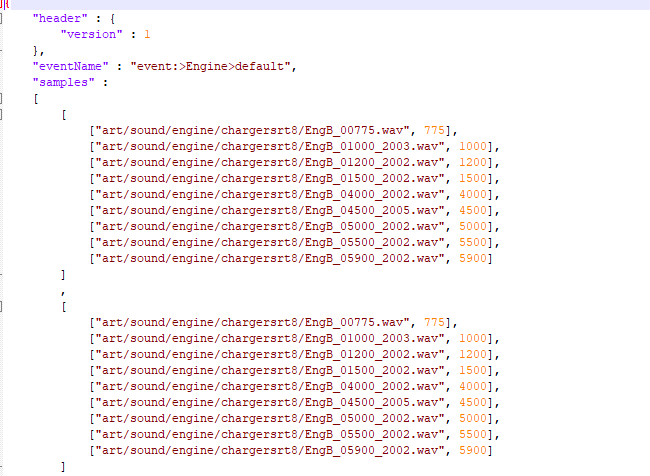Click the value 5000 in second samples array
The height and width of the screenshot is (476, 650).
(x=473, y=419)
